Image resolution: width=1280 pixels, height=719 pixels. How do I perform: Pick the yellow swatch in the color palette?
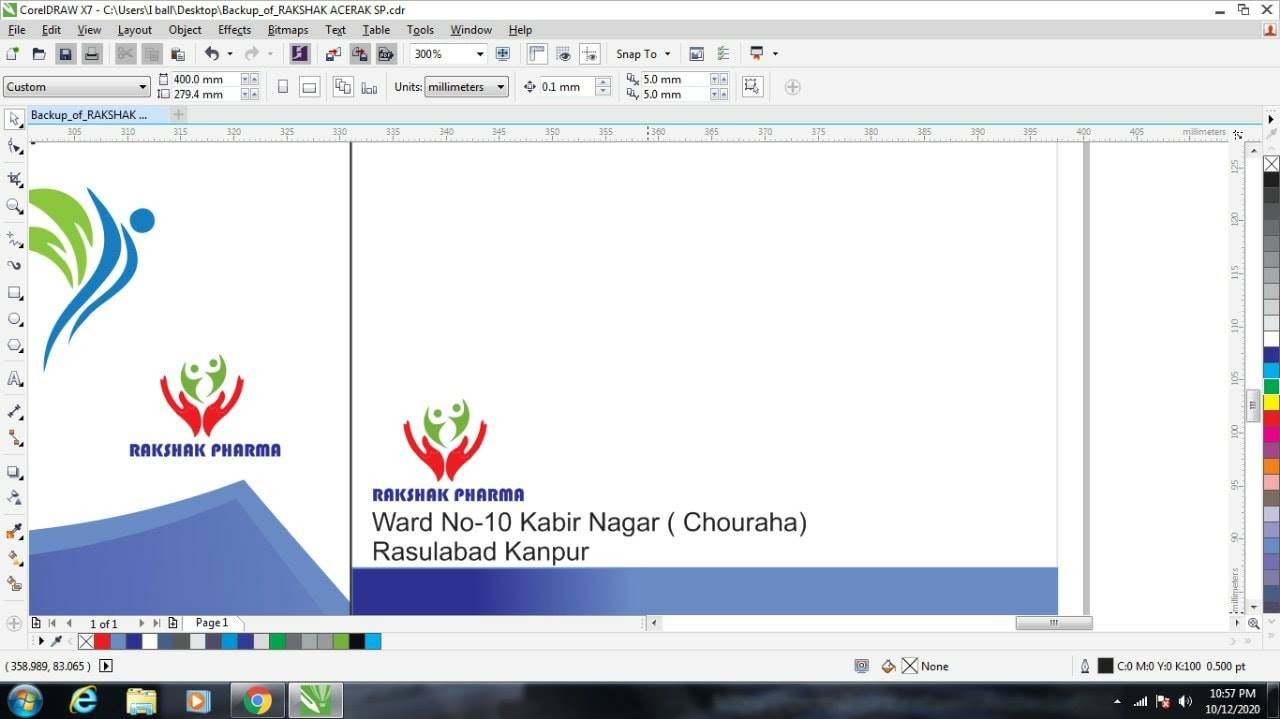pyautogui.click(x=1271, y=403)
